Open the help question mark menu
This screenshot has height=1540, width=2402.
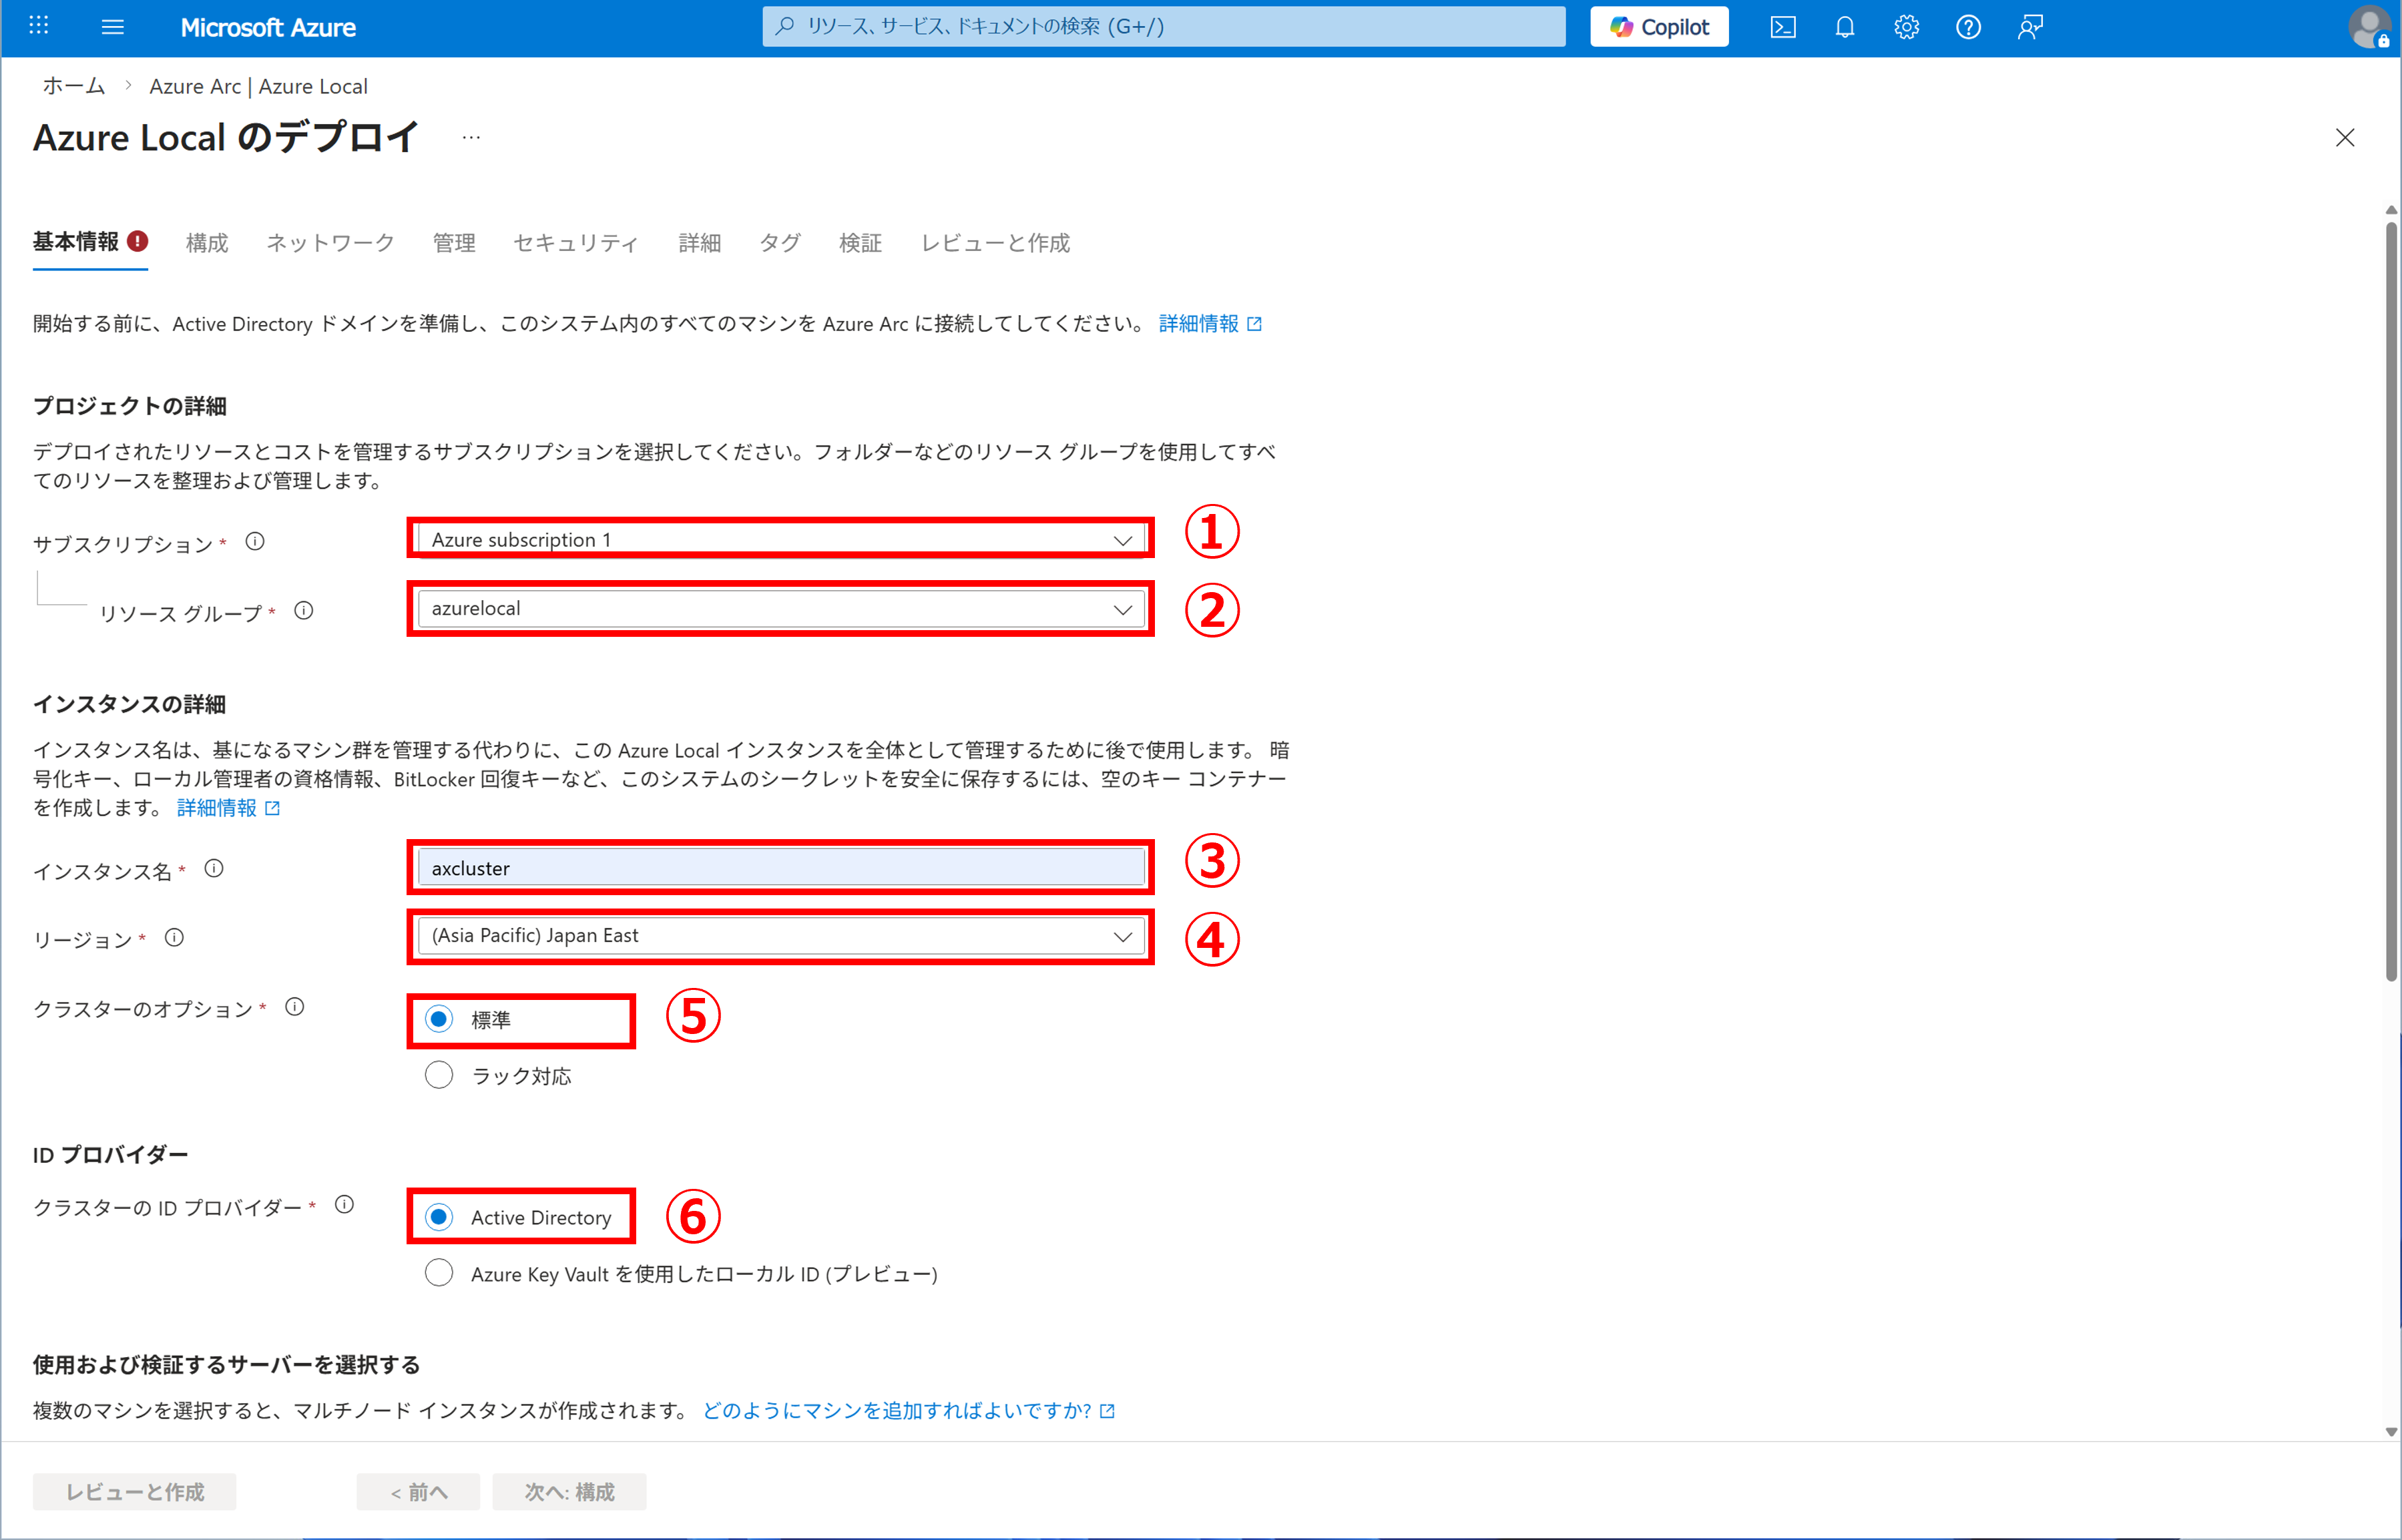1968,27
